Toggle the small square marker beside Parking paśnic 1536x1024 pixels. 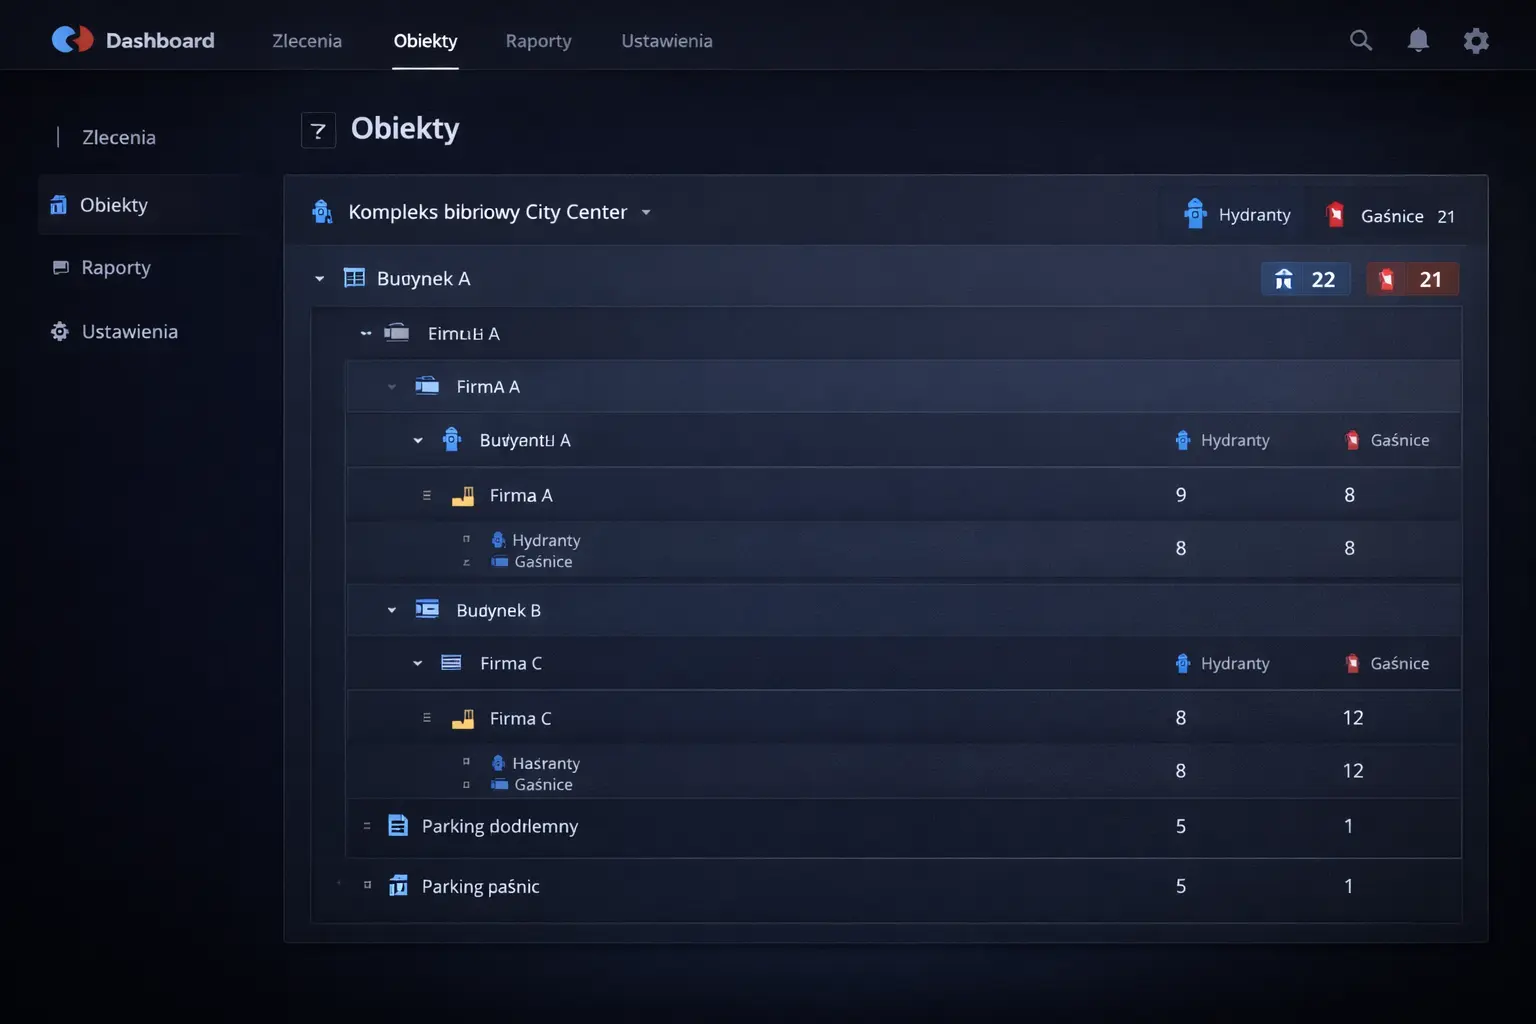pyautogui.click(x=368, y=885)
